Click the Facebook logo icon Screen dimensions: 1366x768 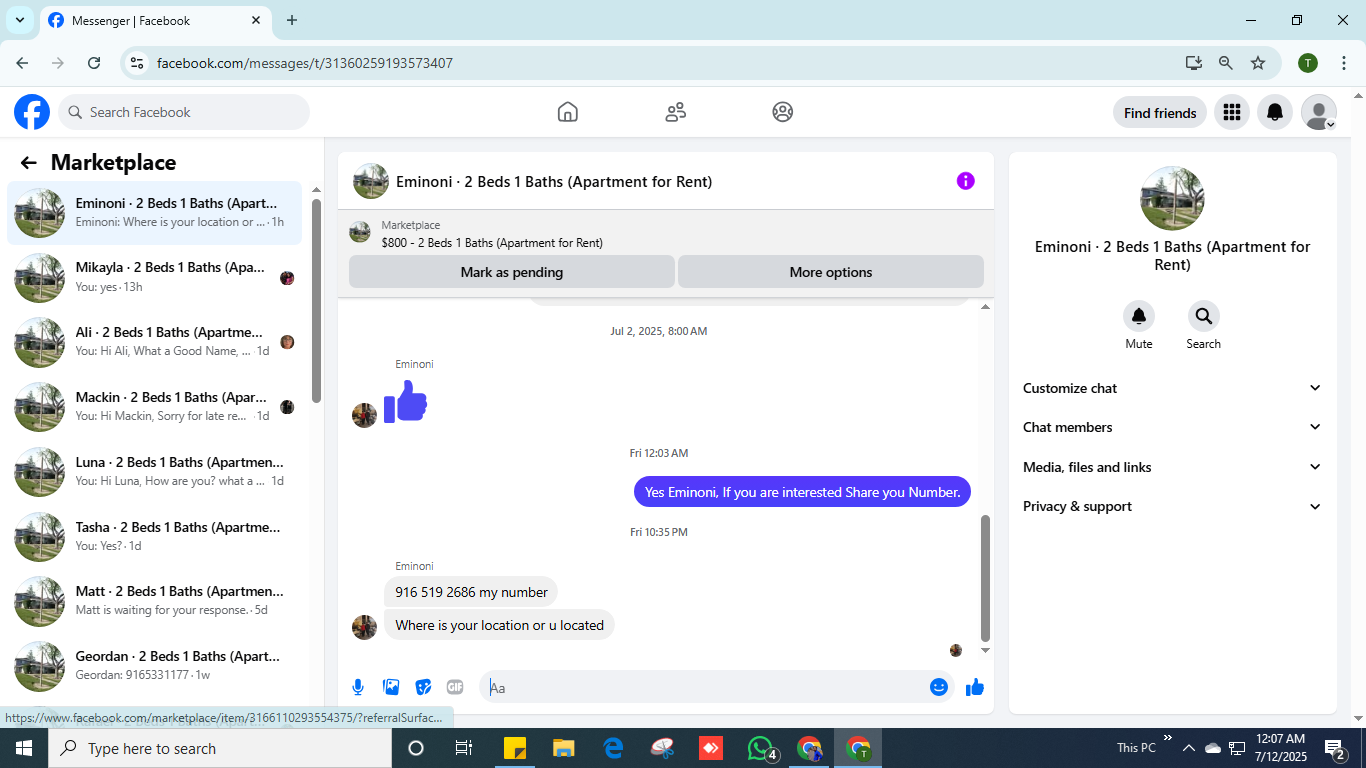pyautogui.click(x=32, y=112)
